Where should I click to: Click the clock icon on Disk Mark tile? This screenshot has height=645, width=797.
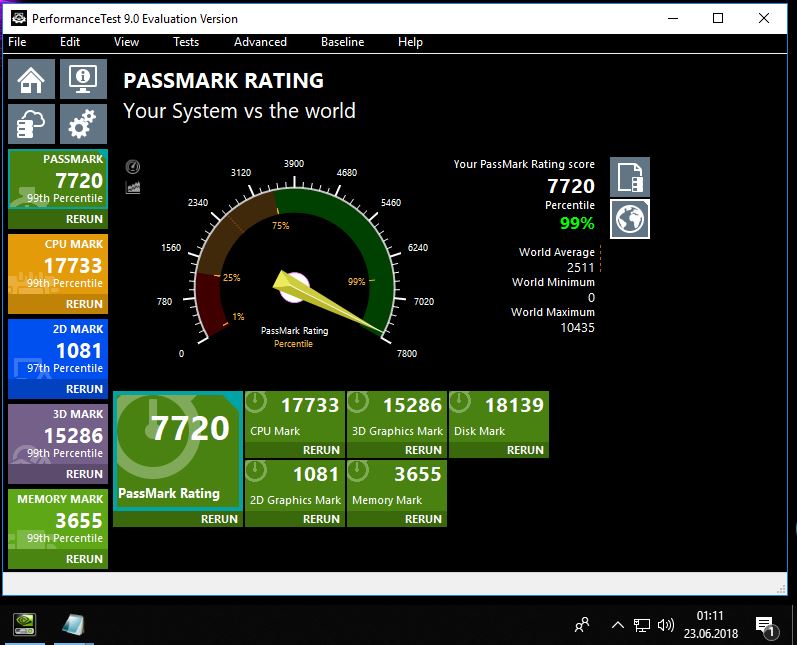point(460,402)
